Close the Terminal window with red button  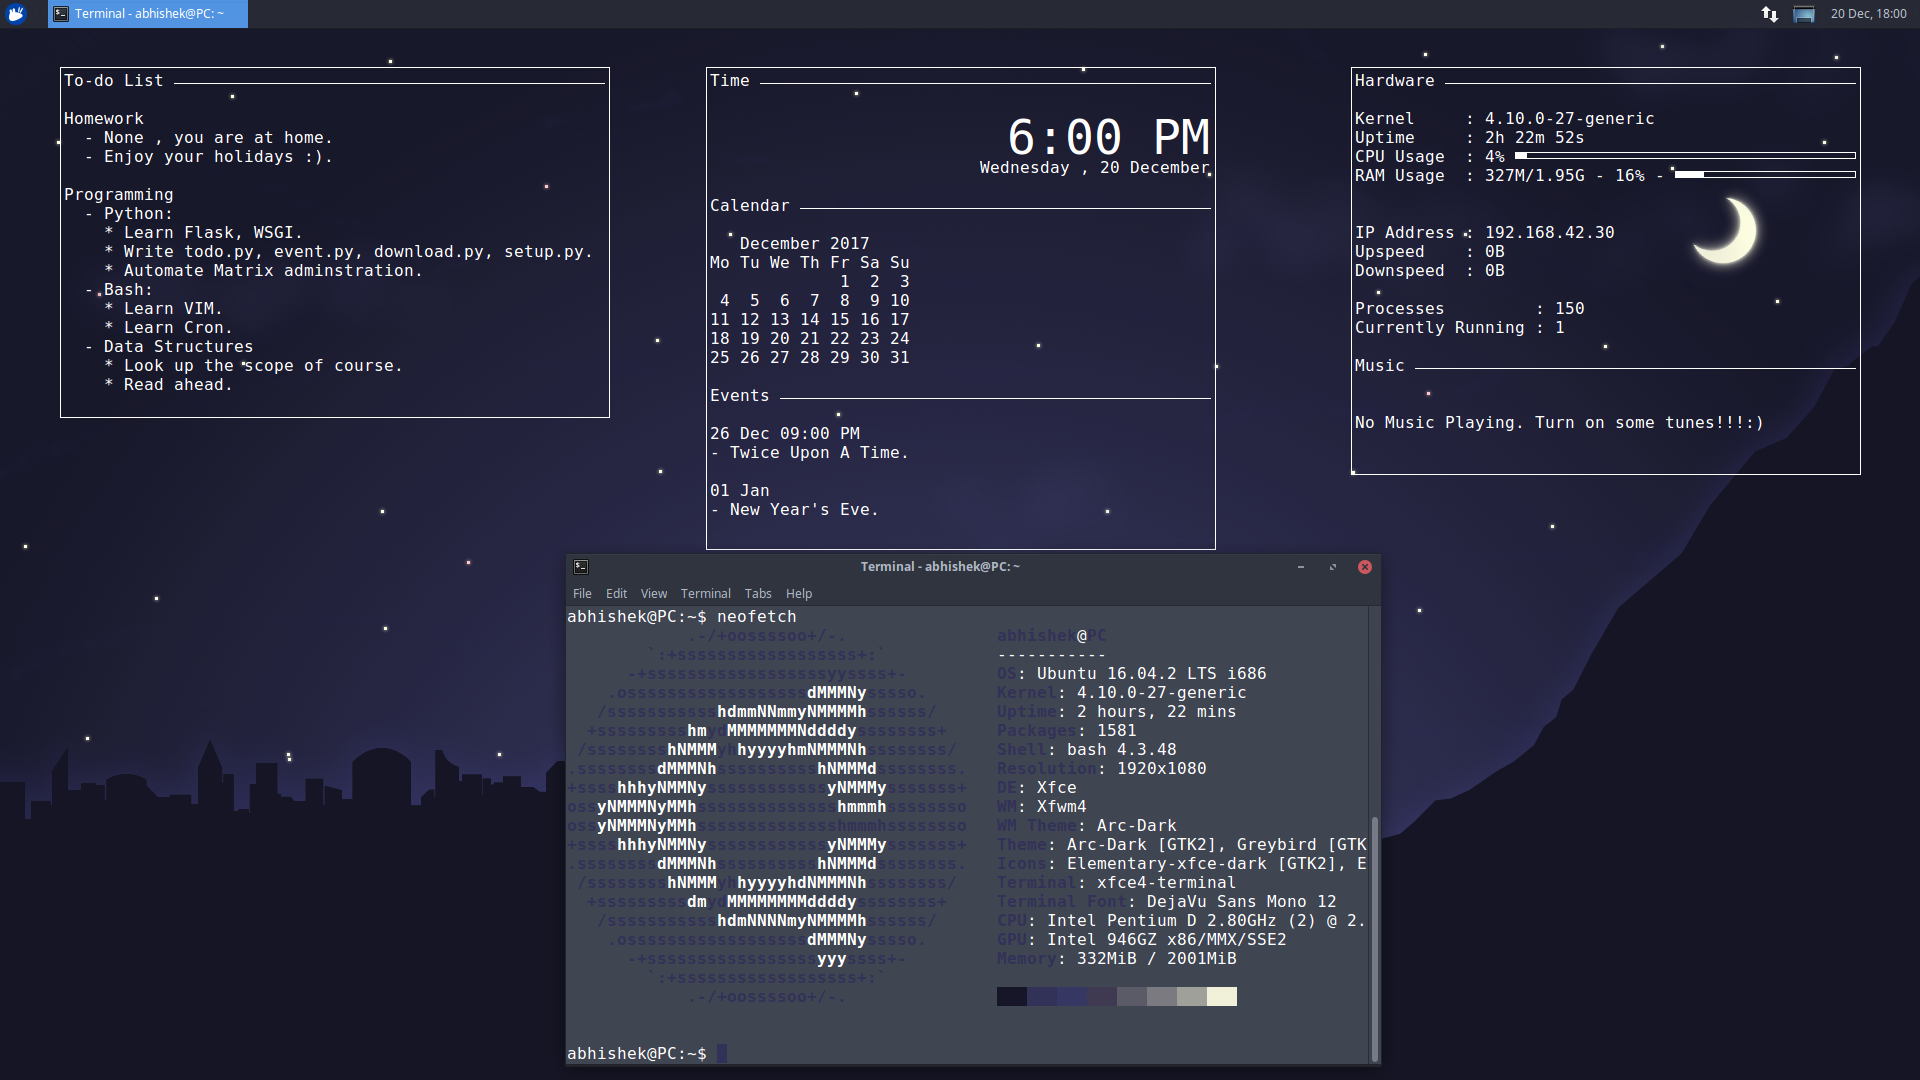pyautogui.click(x=1365, y=567)
